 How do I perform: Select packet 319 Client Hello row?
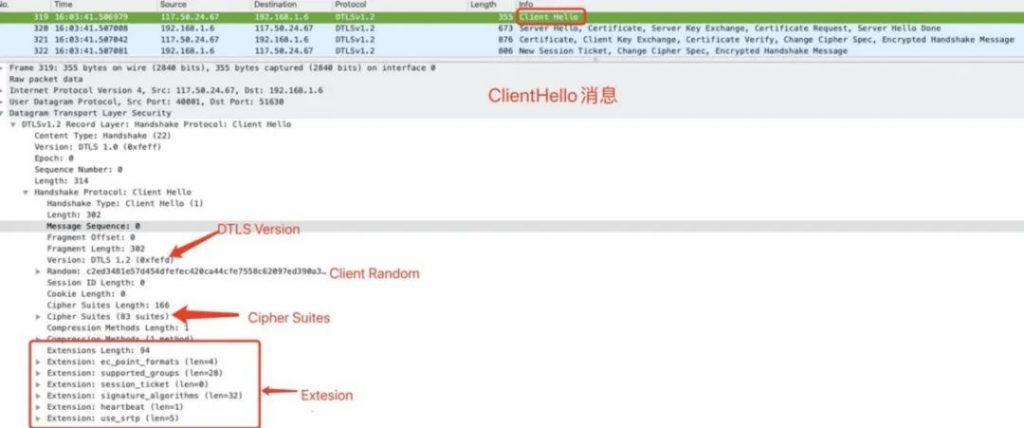pyautogui.click(x=512, y=17)
